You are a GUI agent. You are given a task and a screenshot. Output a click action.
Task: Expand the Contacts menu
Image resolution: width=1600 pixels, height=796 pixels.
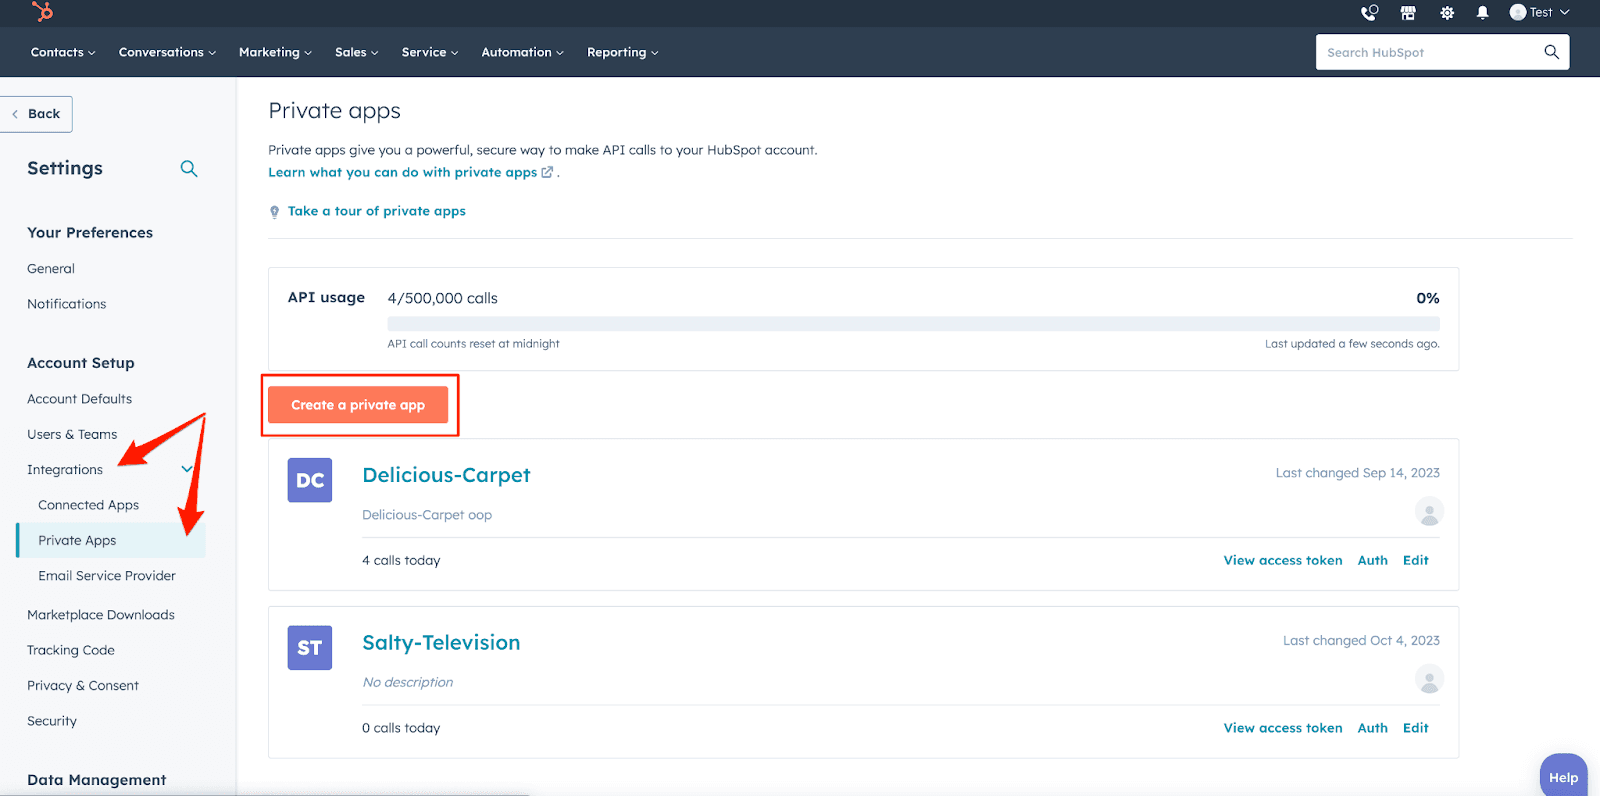click(62, 52)
